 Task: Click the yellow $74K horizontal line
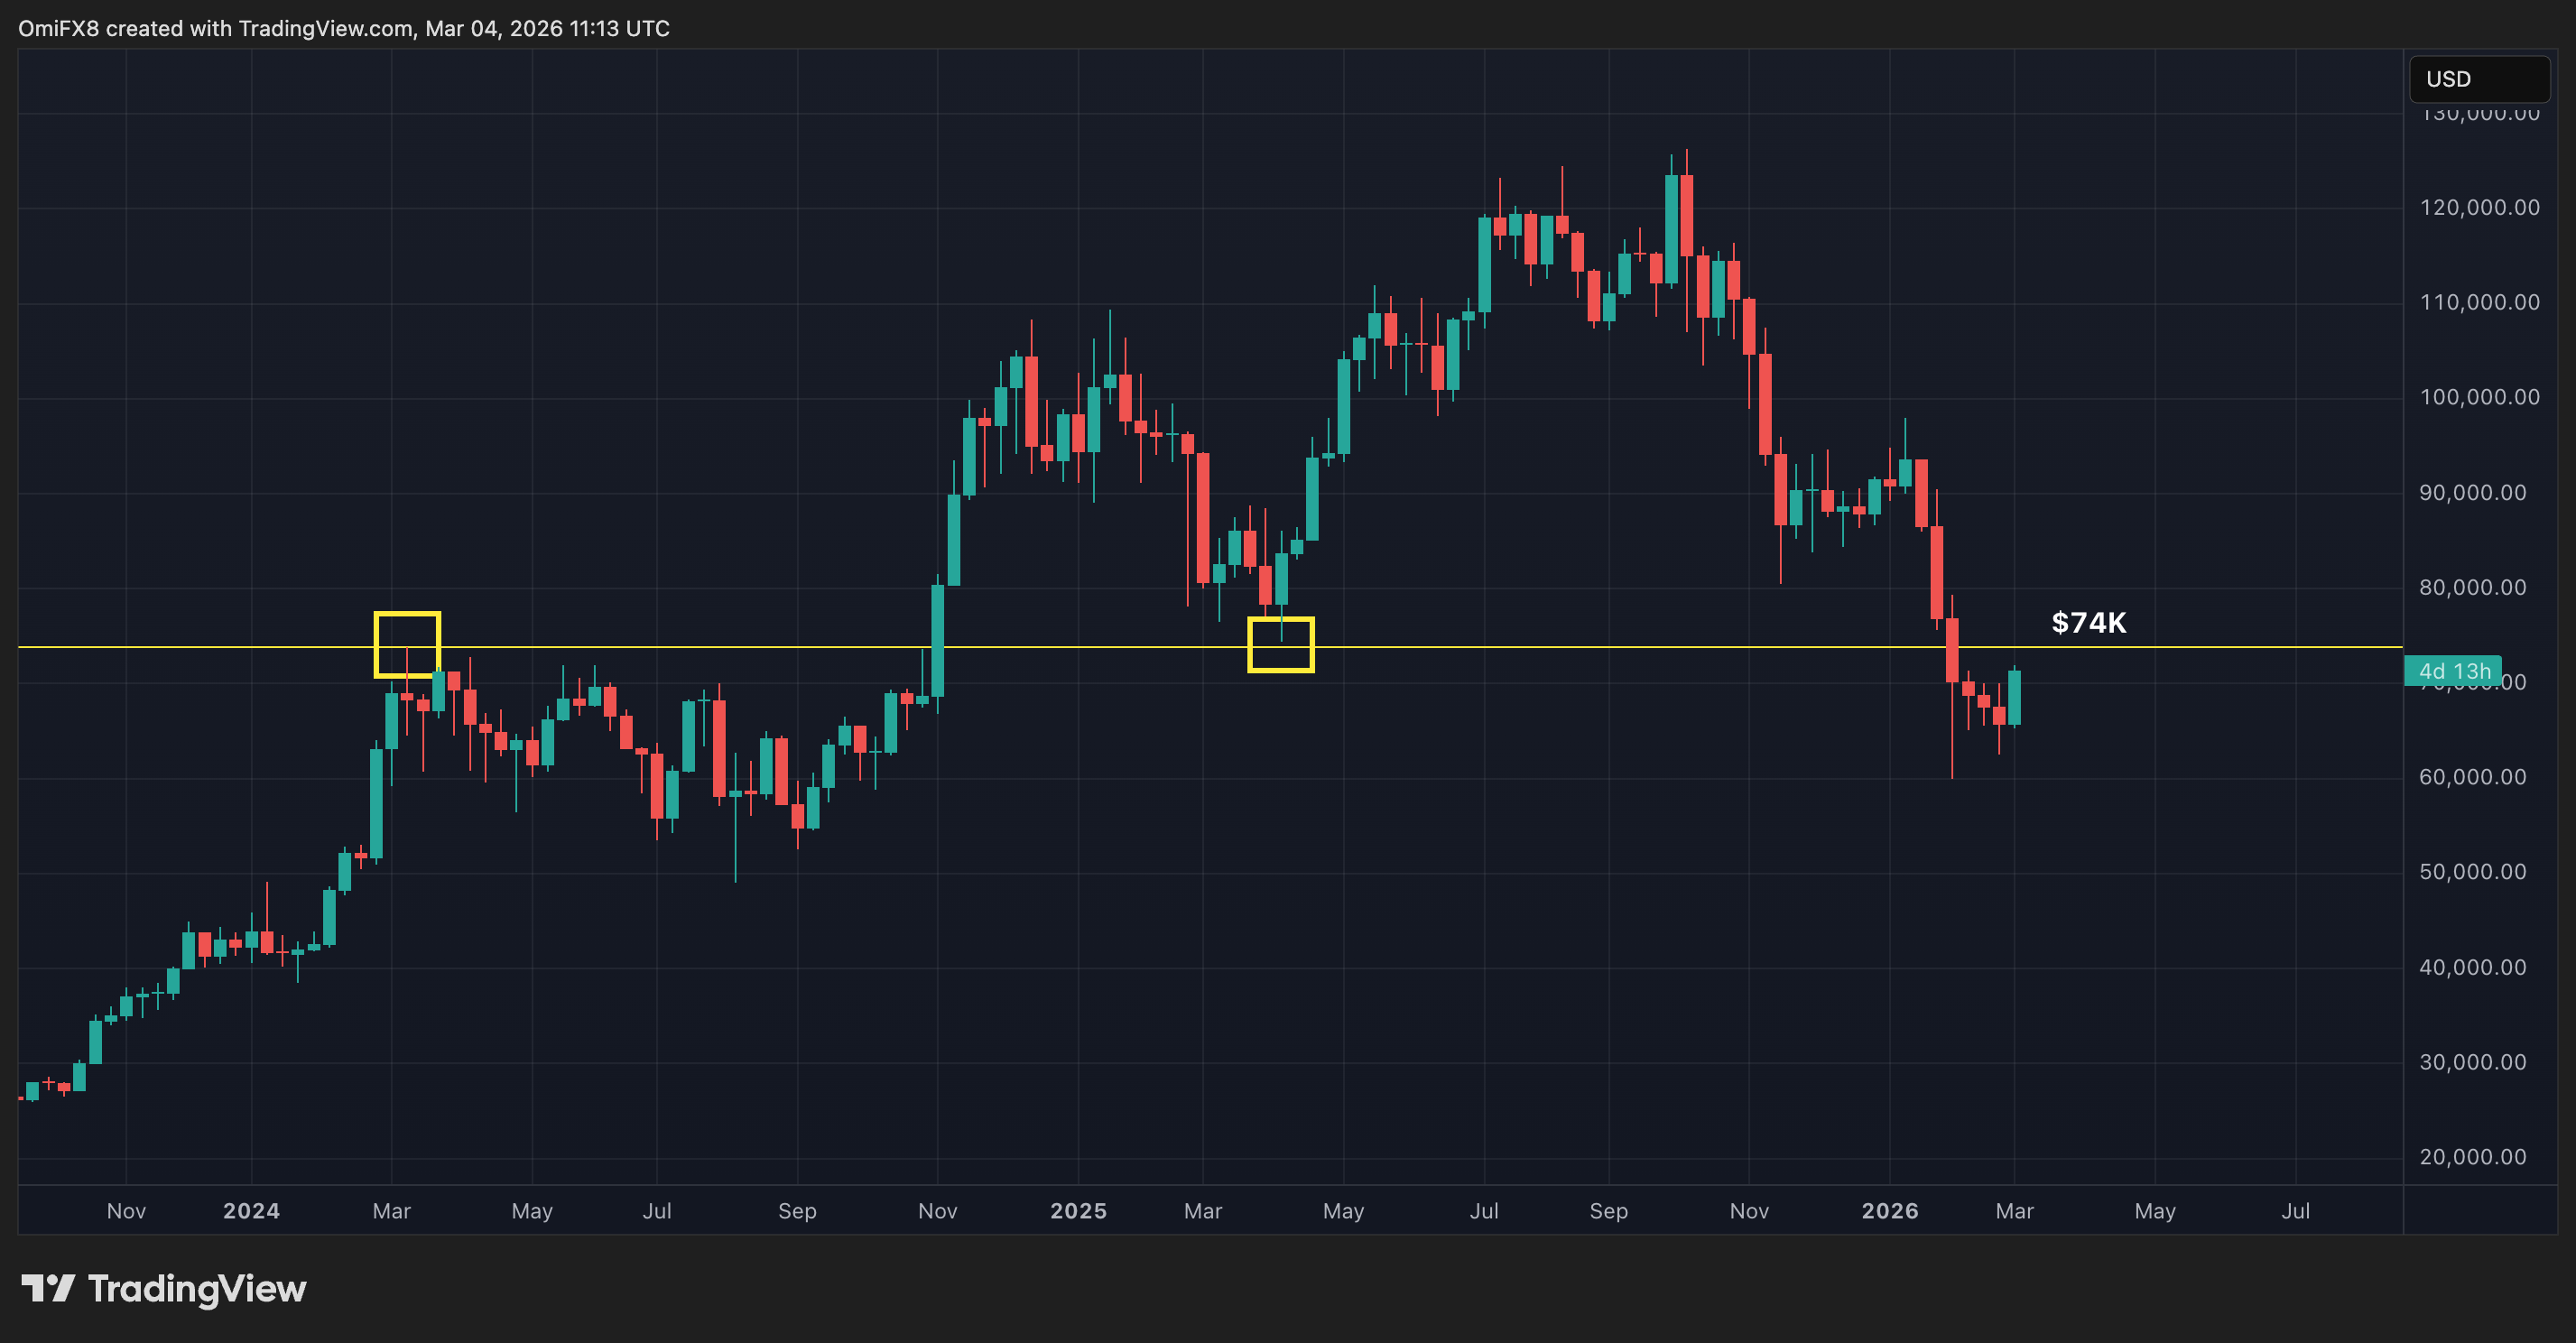(1600, 647)
